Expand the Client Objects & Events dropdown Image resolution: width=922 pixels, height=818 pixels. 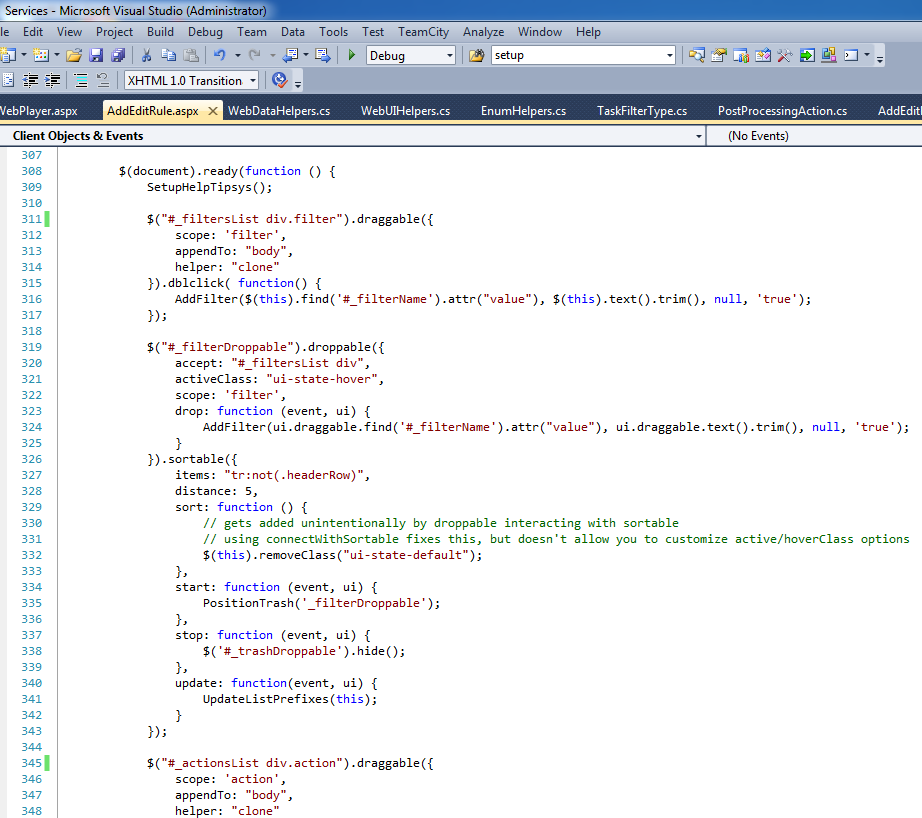[x=698, y=136]
